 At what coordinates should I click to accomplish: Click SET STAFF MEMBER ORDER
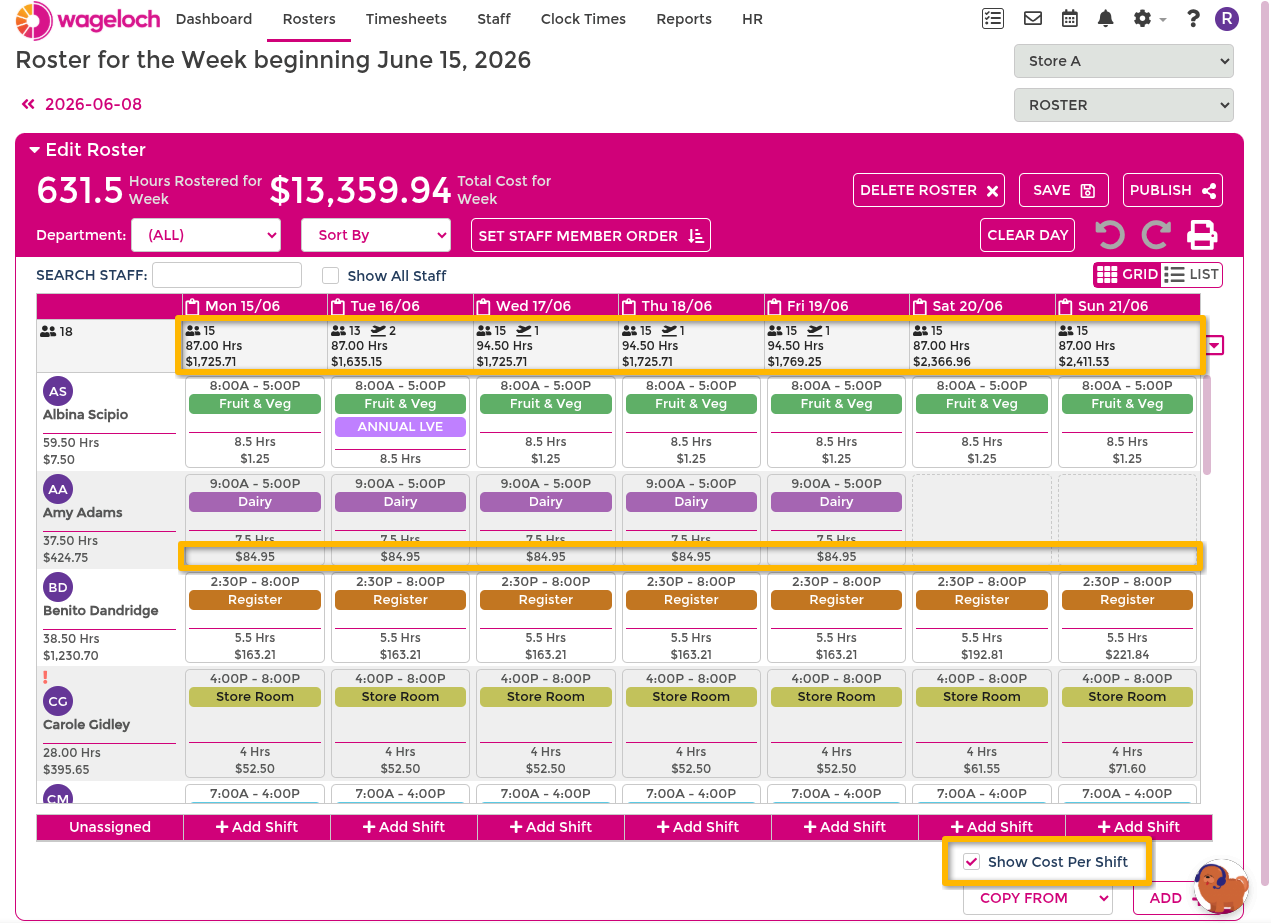pyautogui.click(x=591, y=236)
